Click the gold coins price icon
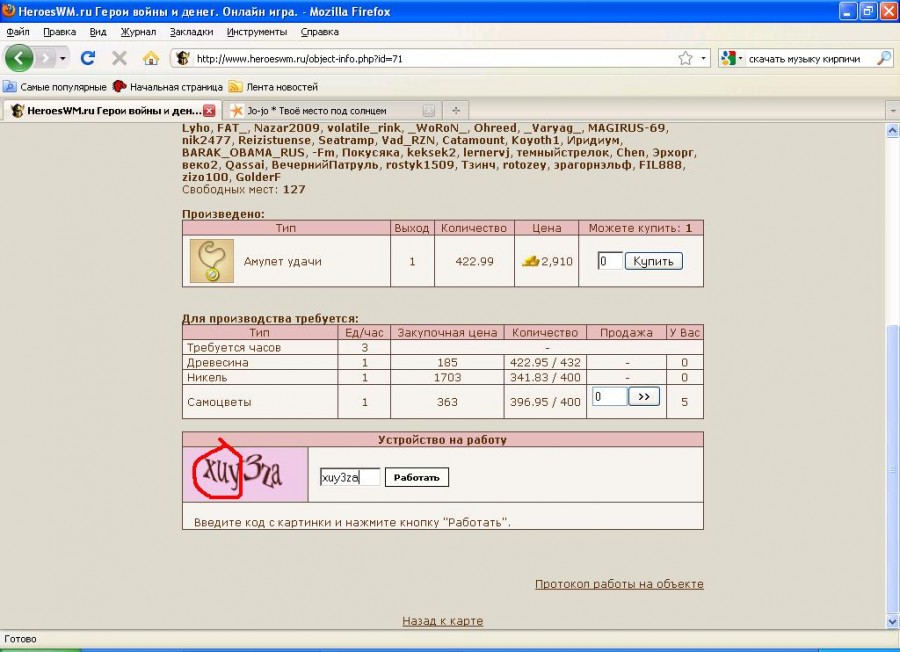Viewport: 900px width, 652px height. click(x=530, y=261)
